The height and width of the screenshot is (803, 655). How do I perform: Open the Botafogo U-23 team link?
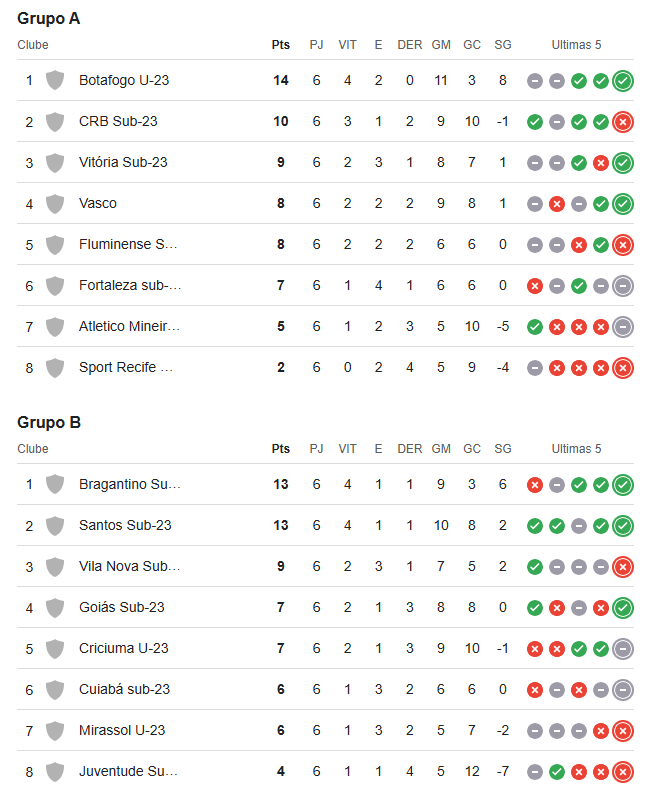pyautogui.click(x=124, y=80)
